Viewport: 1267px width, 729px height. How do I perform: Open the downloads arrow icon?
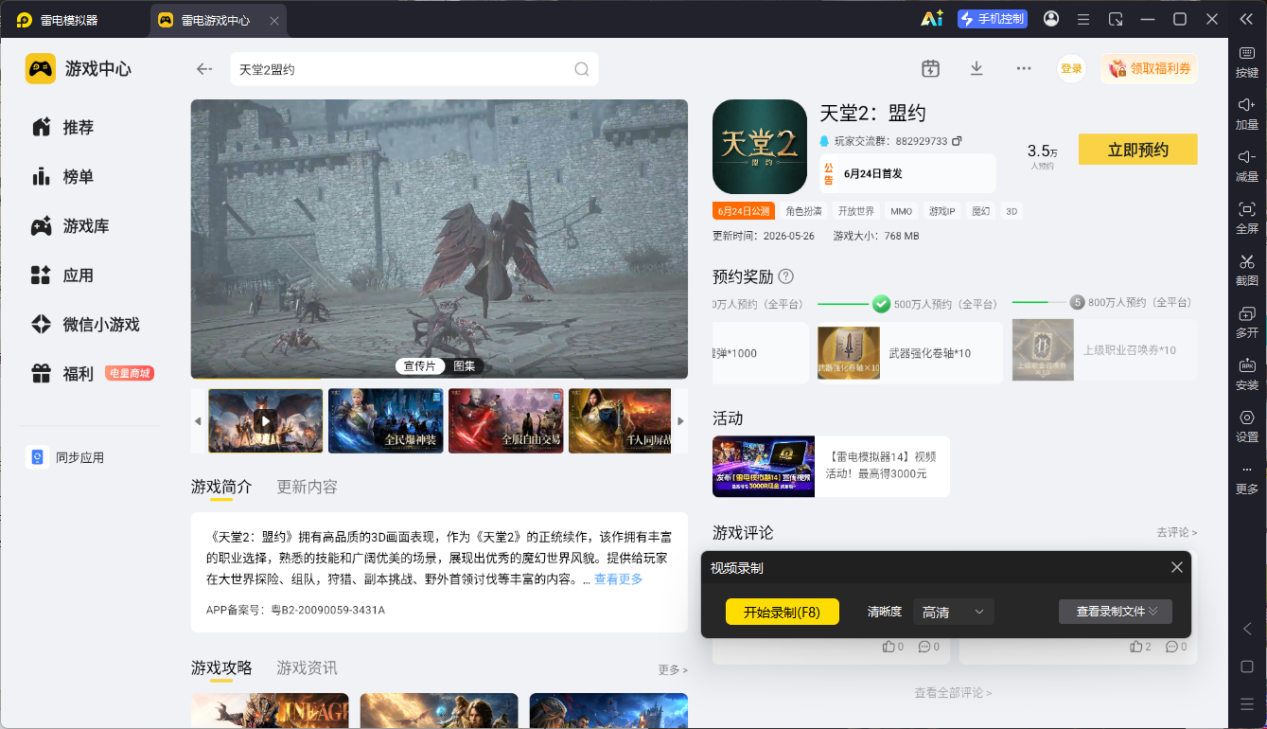[977, 68]
